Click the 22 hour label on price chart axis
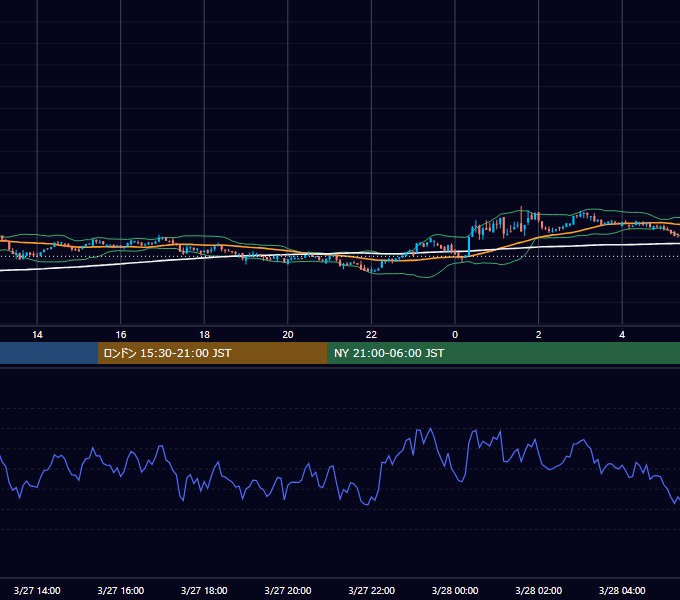 [x=371, y=335]
